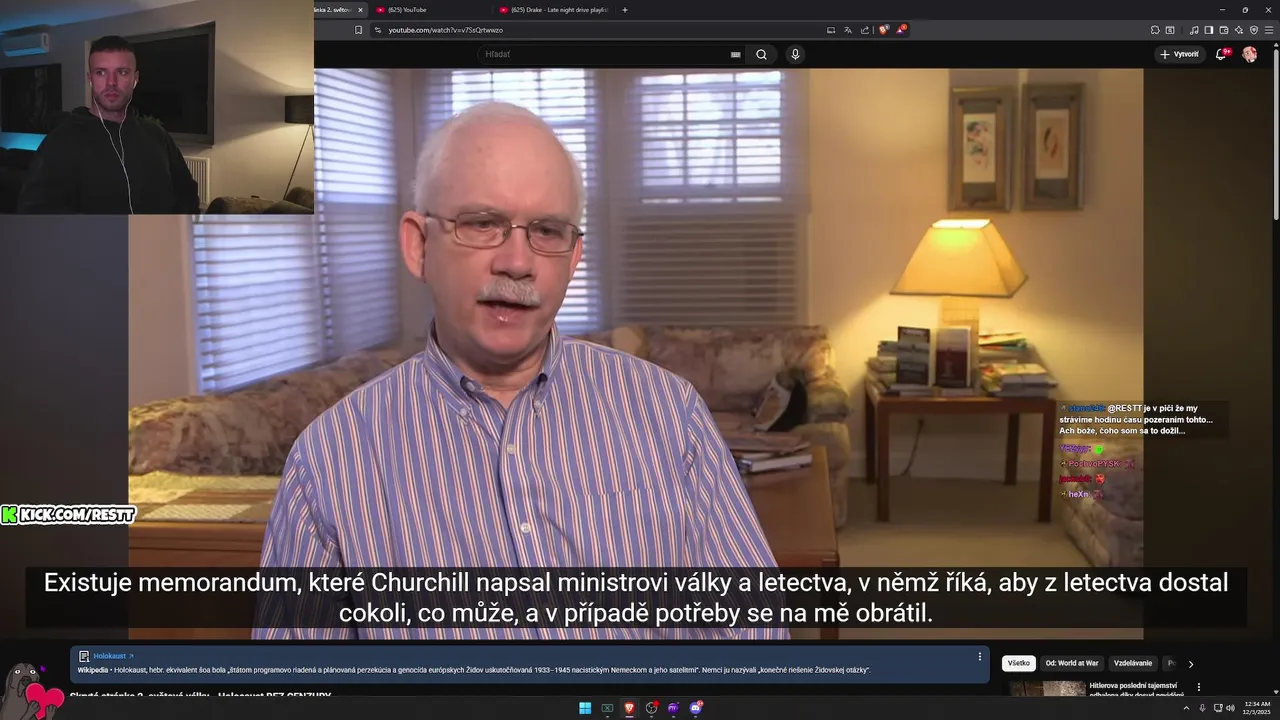Click the YouTube search magnifier button
Screen dimensions: 1280x720
(x=761, y=54)
